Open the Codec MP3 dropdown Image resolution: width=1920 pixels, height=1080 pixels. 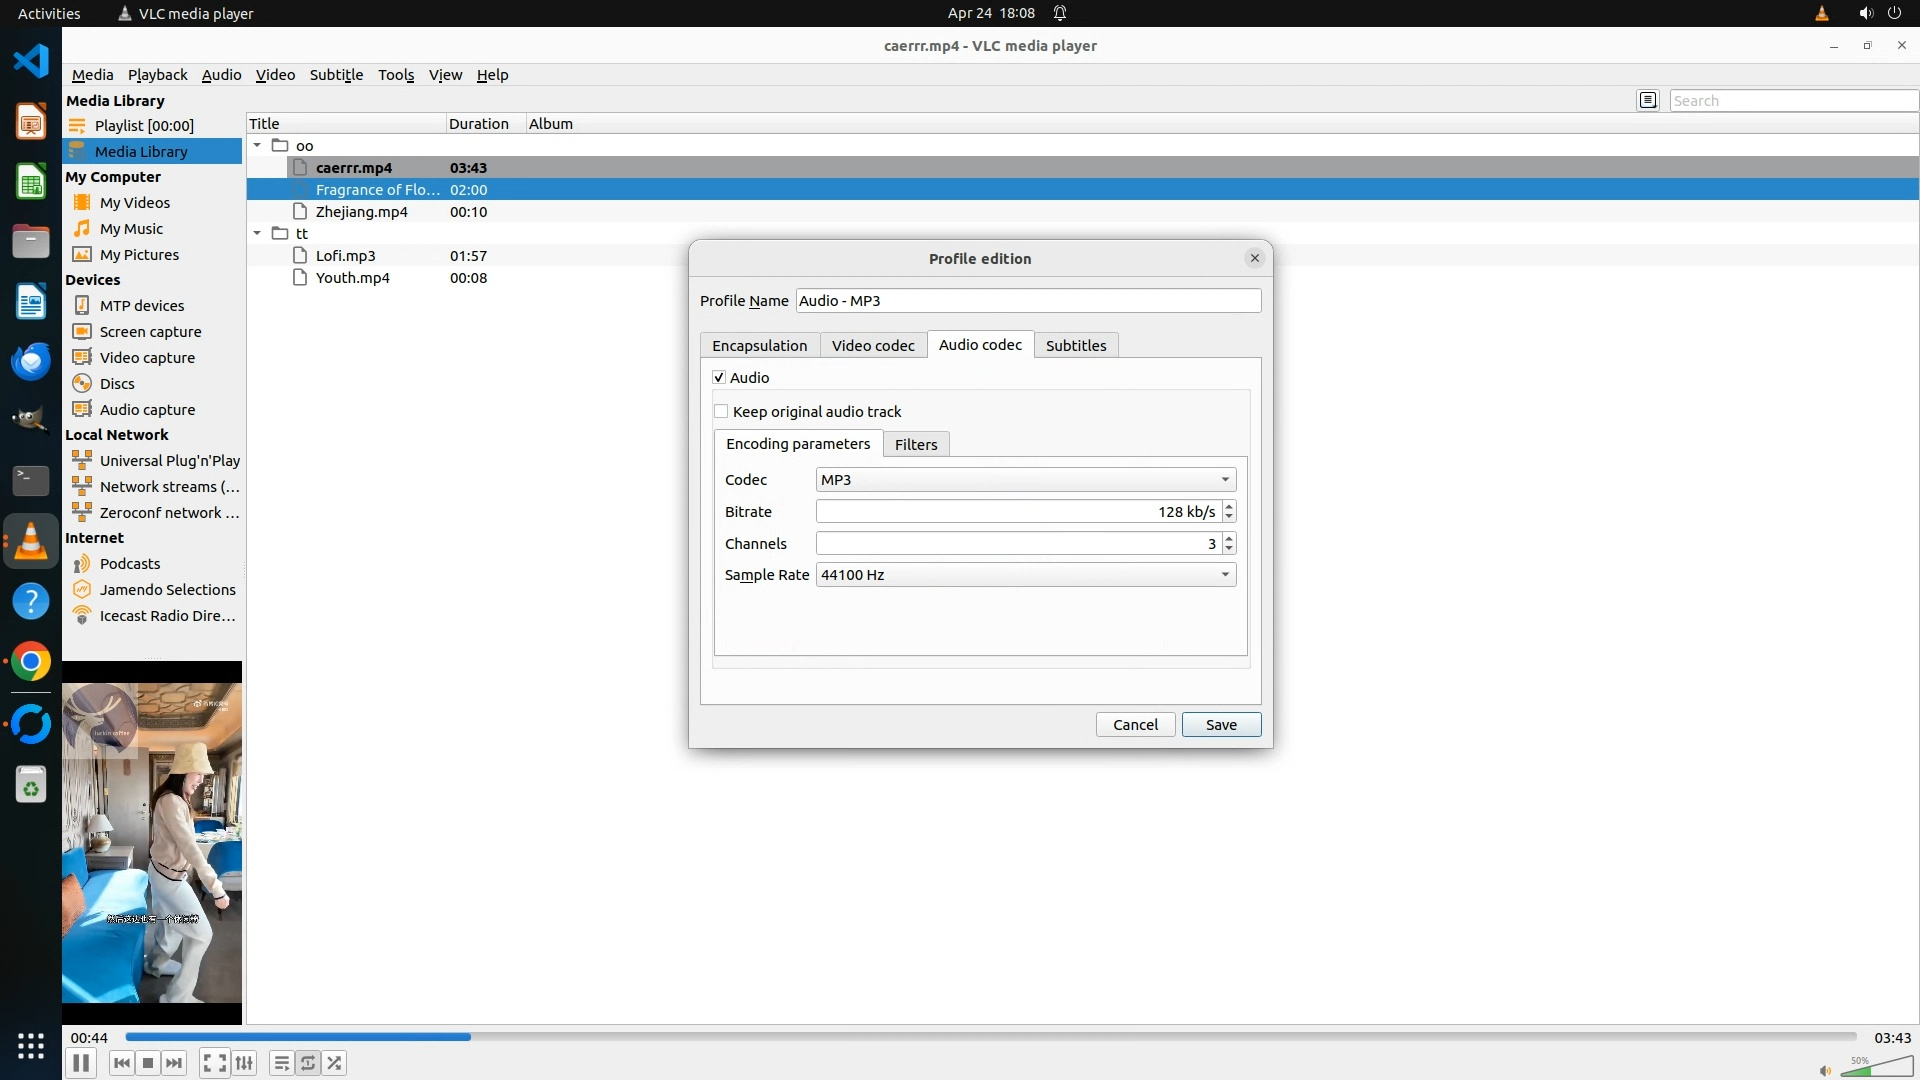coord(1025,480)
